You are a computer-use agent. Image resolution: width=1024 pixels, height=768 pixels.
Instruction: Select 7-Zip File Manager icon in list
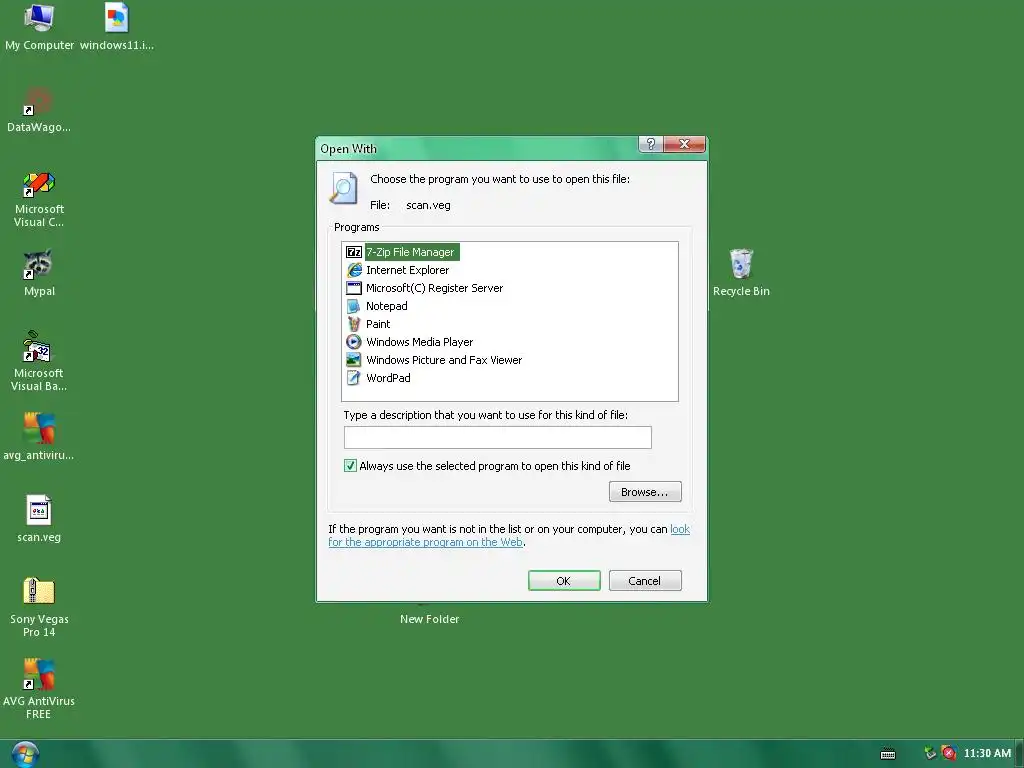353,252
